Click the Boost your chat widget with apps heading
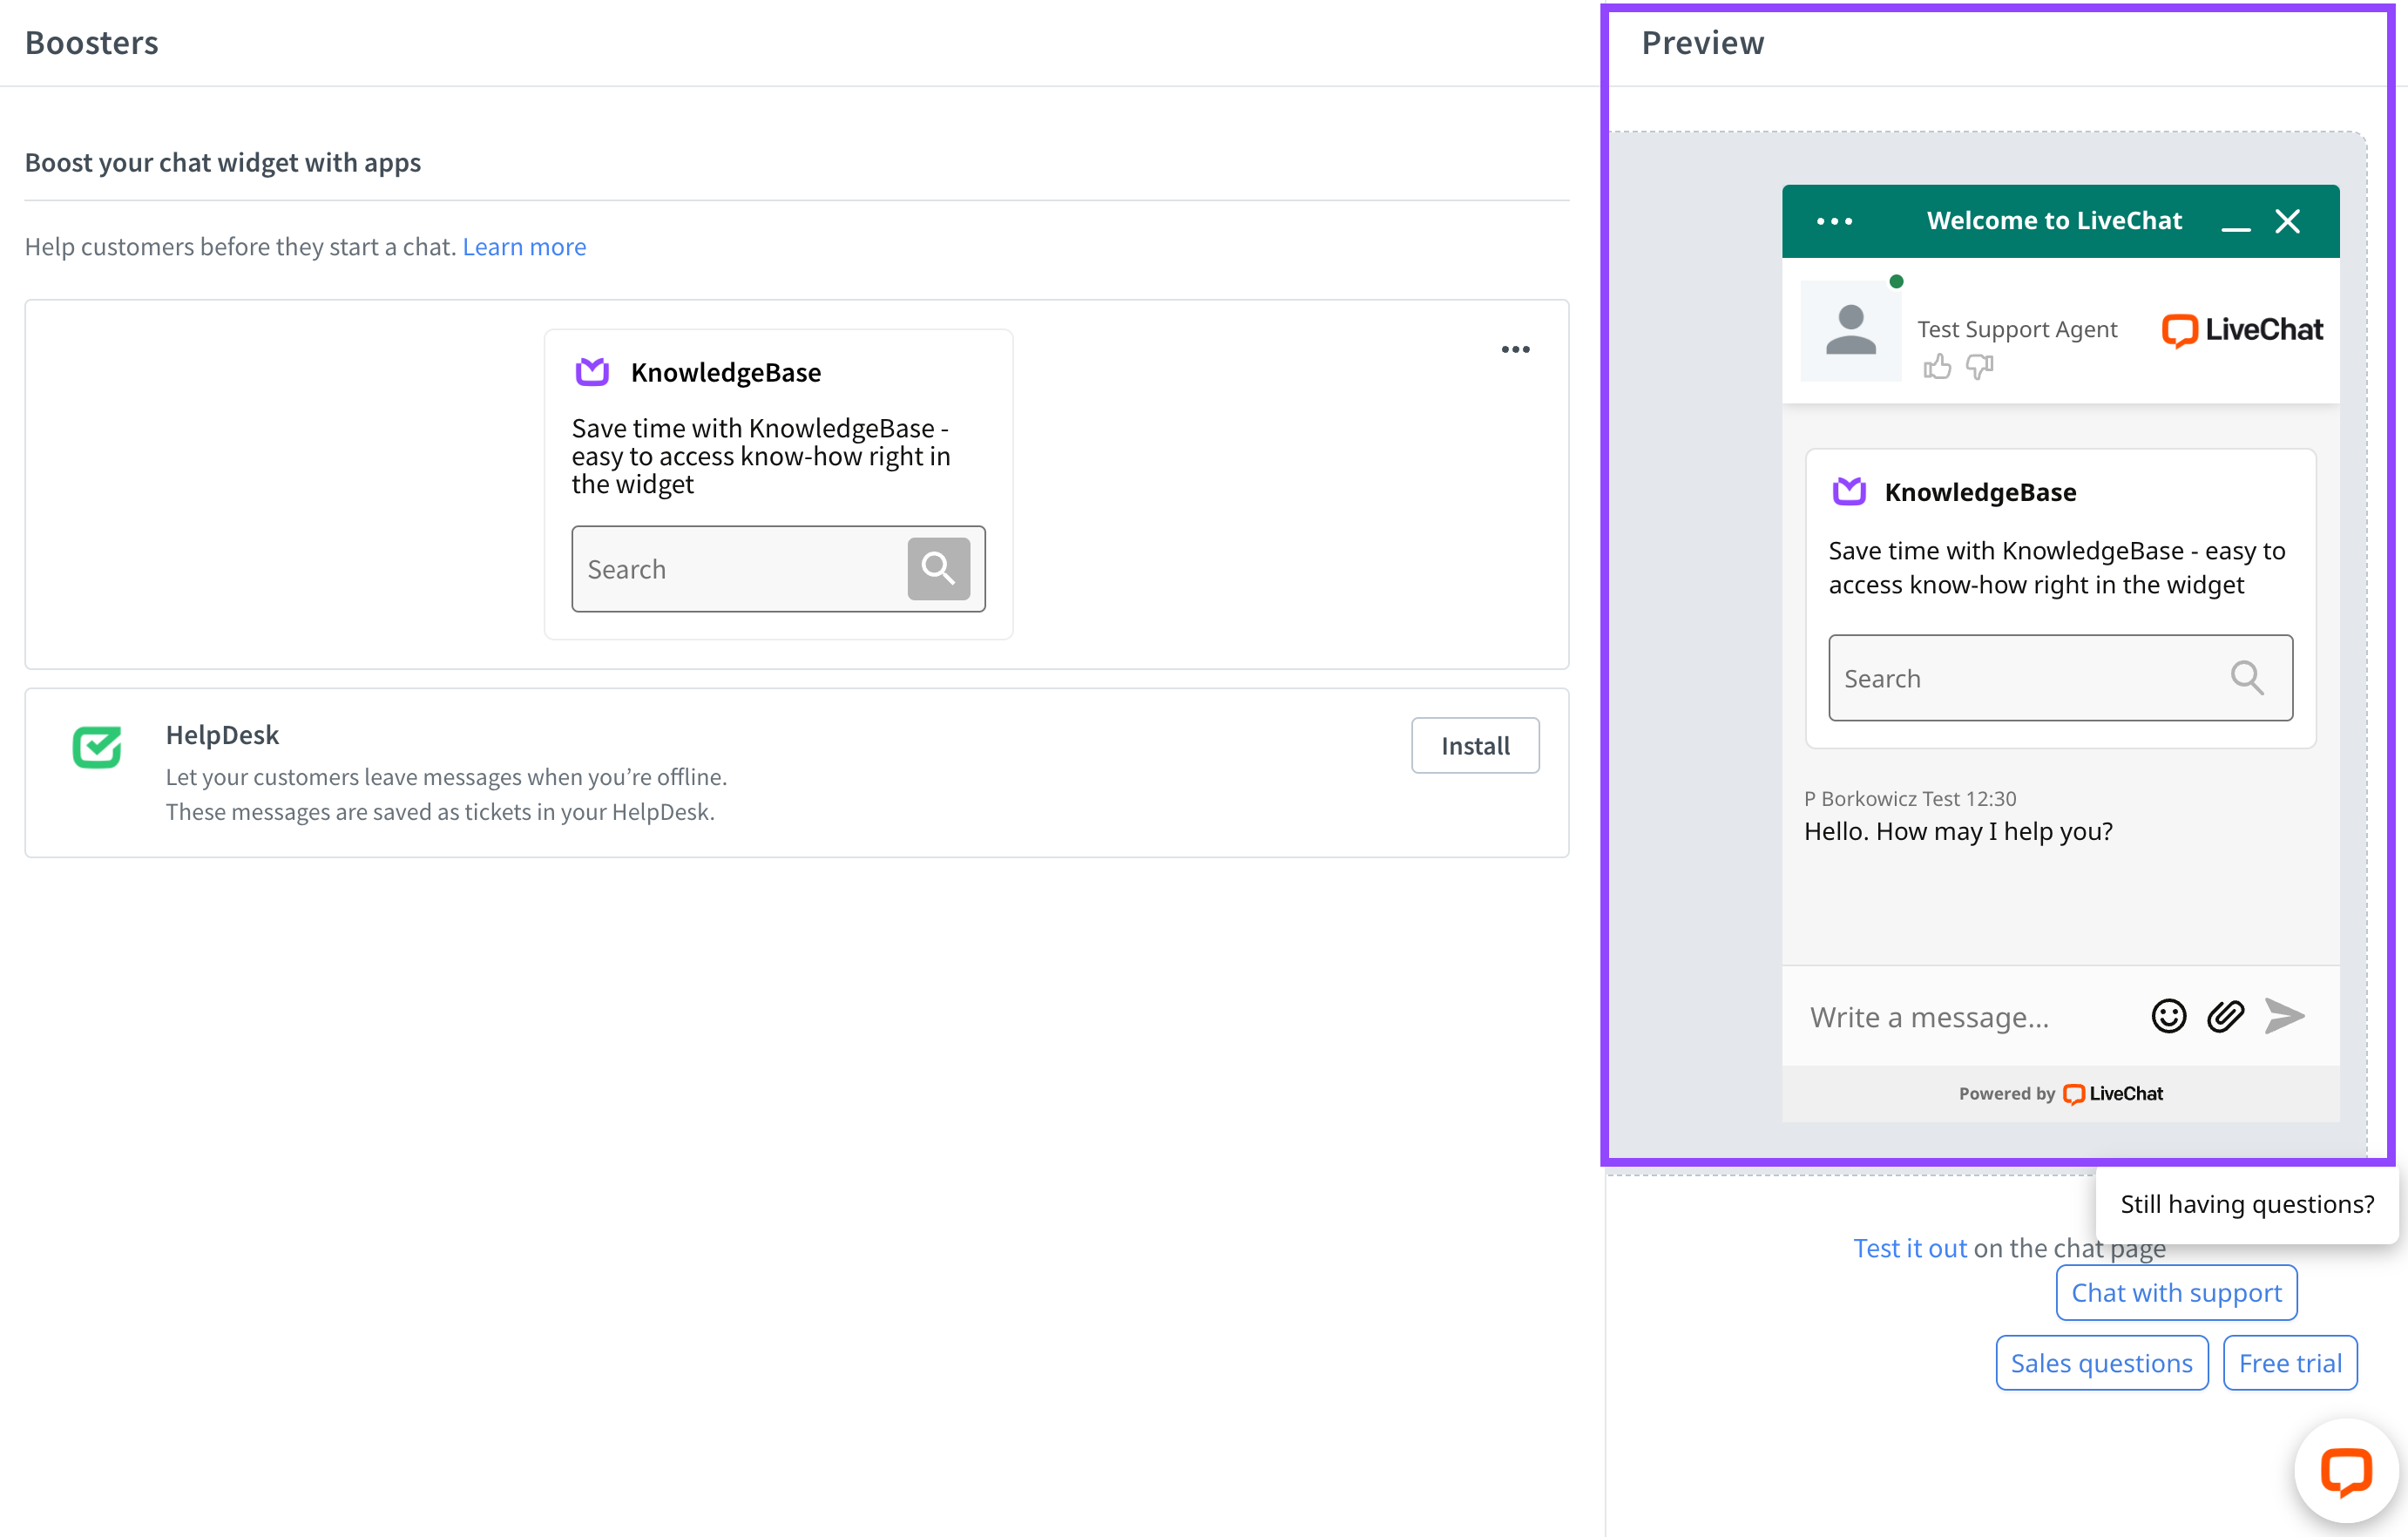Image resolution: width=2408 pixels, height=1537 pixels. [223, 162]
